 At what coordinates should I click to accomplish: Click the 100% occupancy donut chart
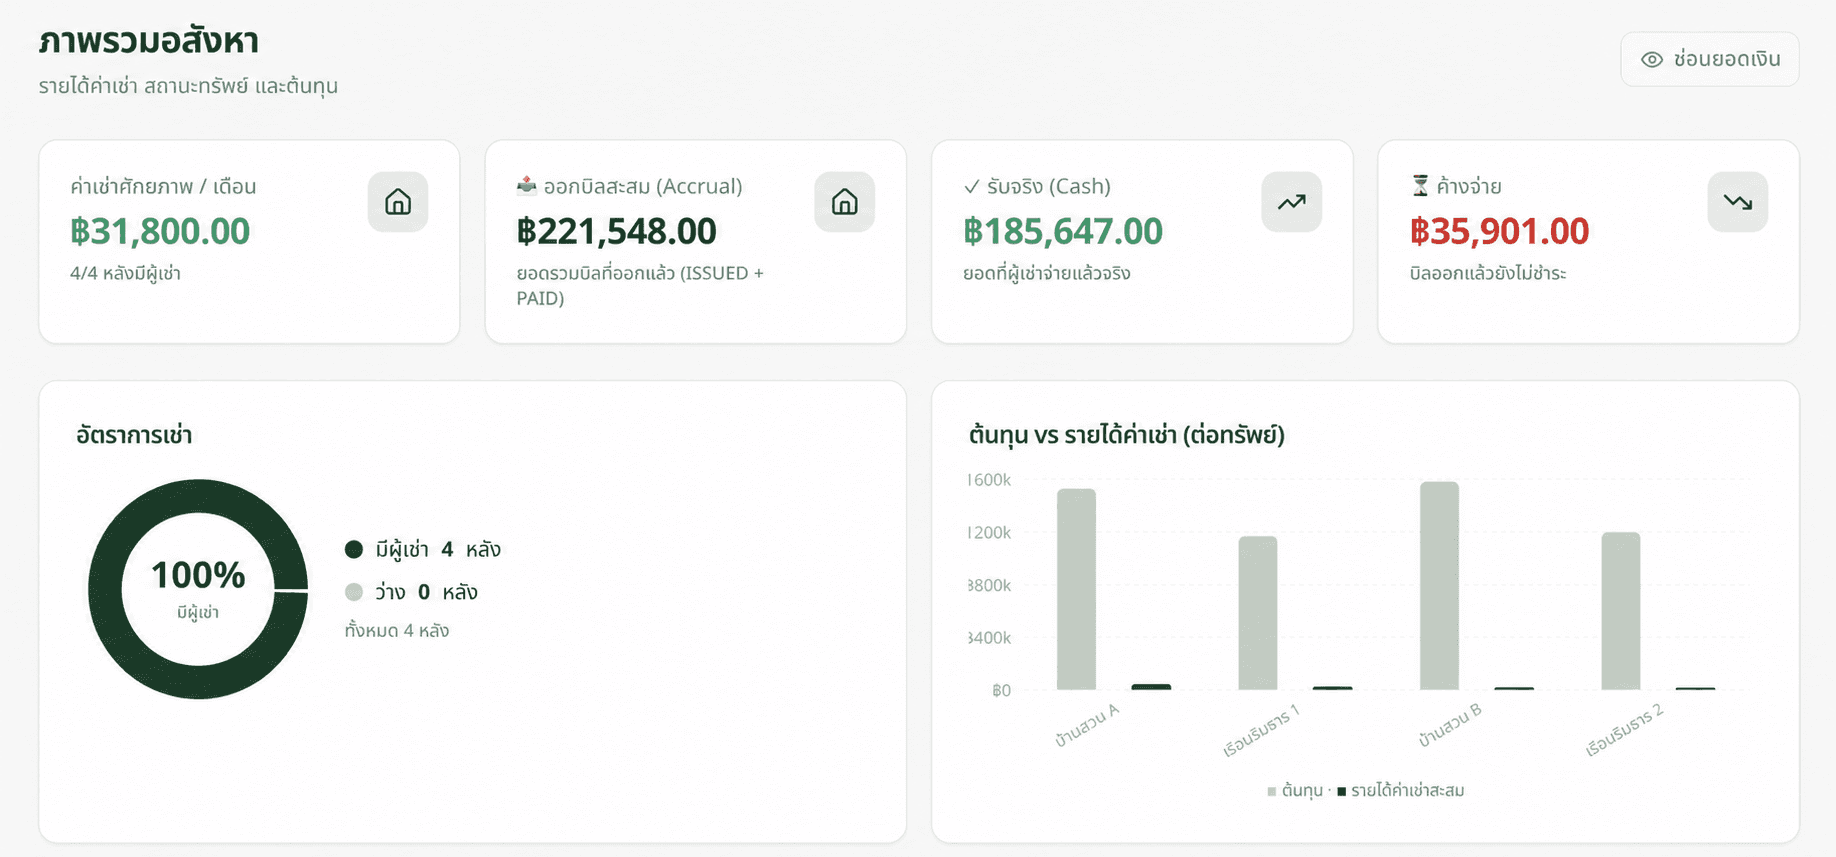[198, 589]
